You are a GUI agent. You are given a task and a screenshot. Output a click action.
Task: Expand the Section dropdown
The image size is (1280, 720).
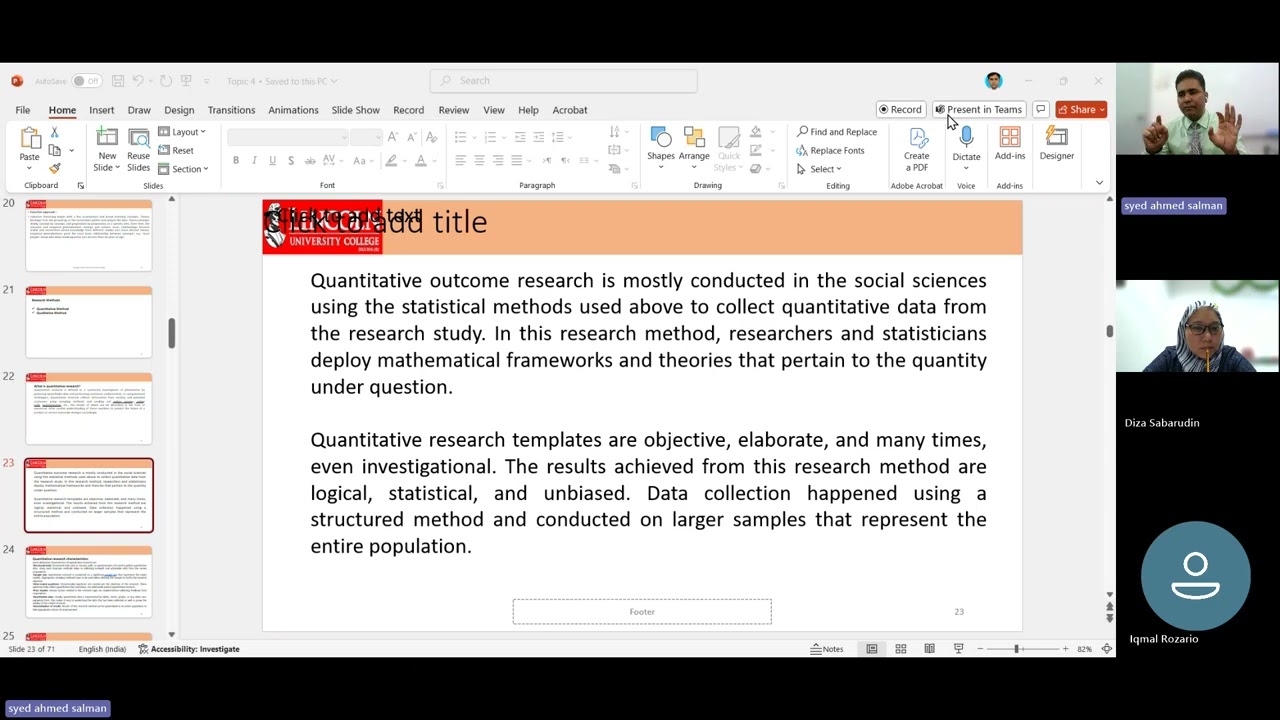coord(183,169)
